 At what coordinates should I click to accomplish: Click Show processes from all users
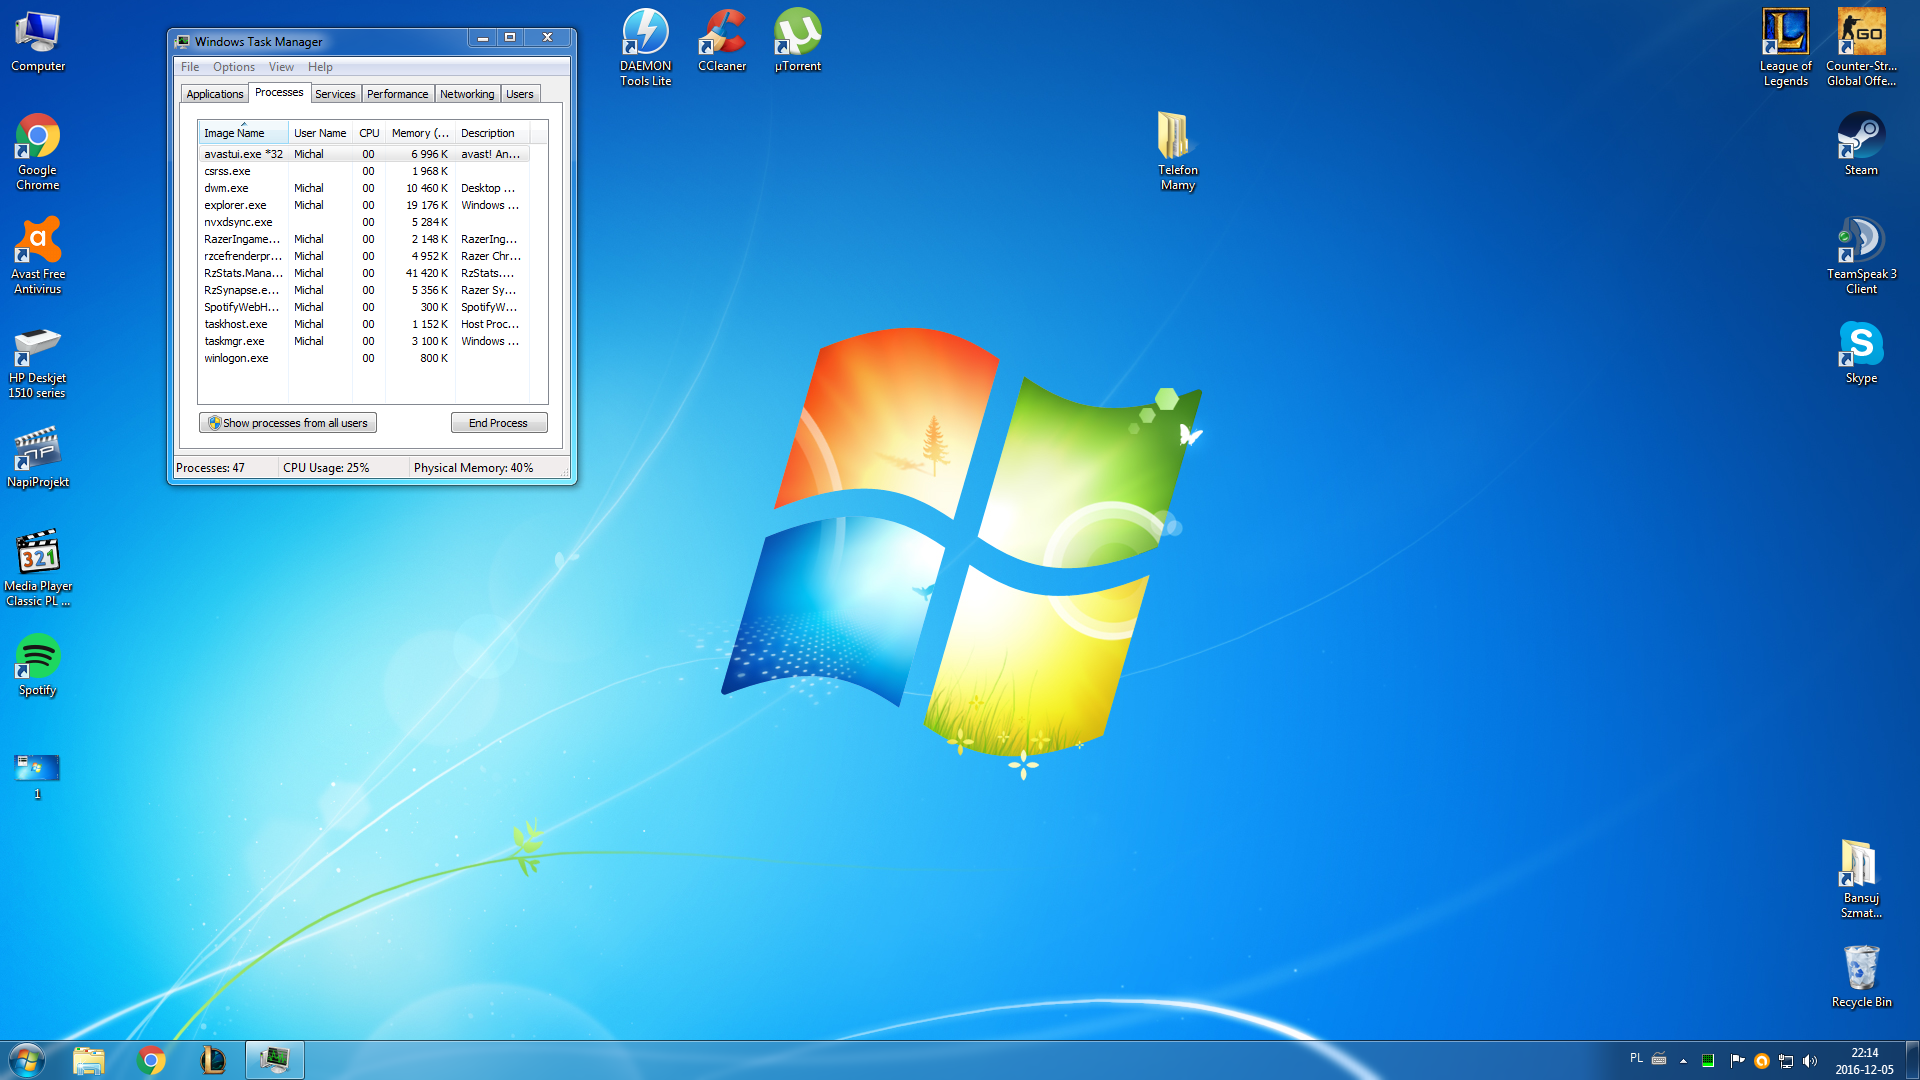tap(288, 423)
